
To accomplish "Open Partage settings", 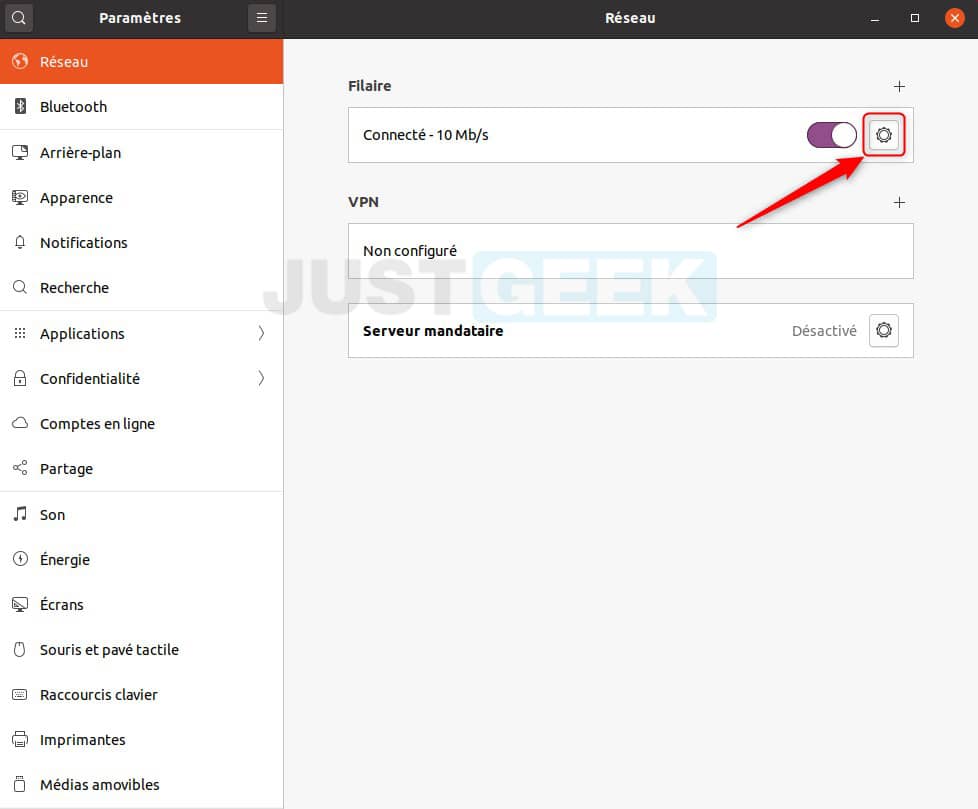I will [x=142, y=468].
